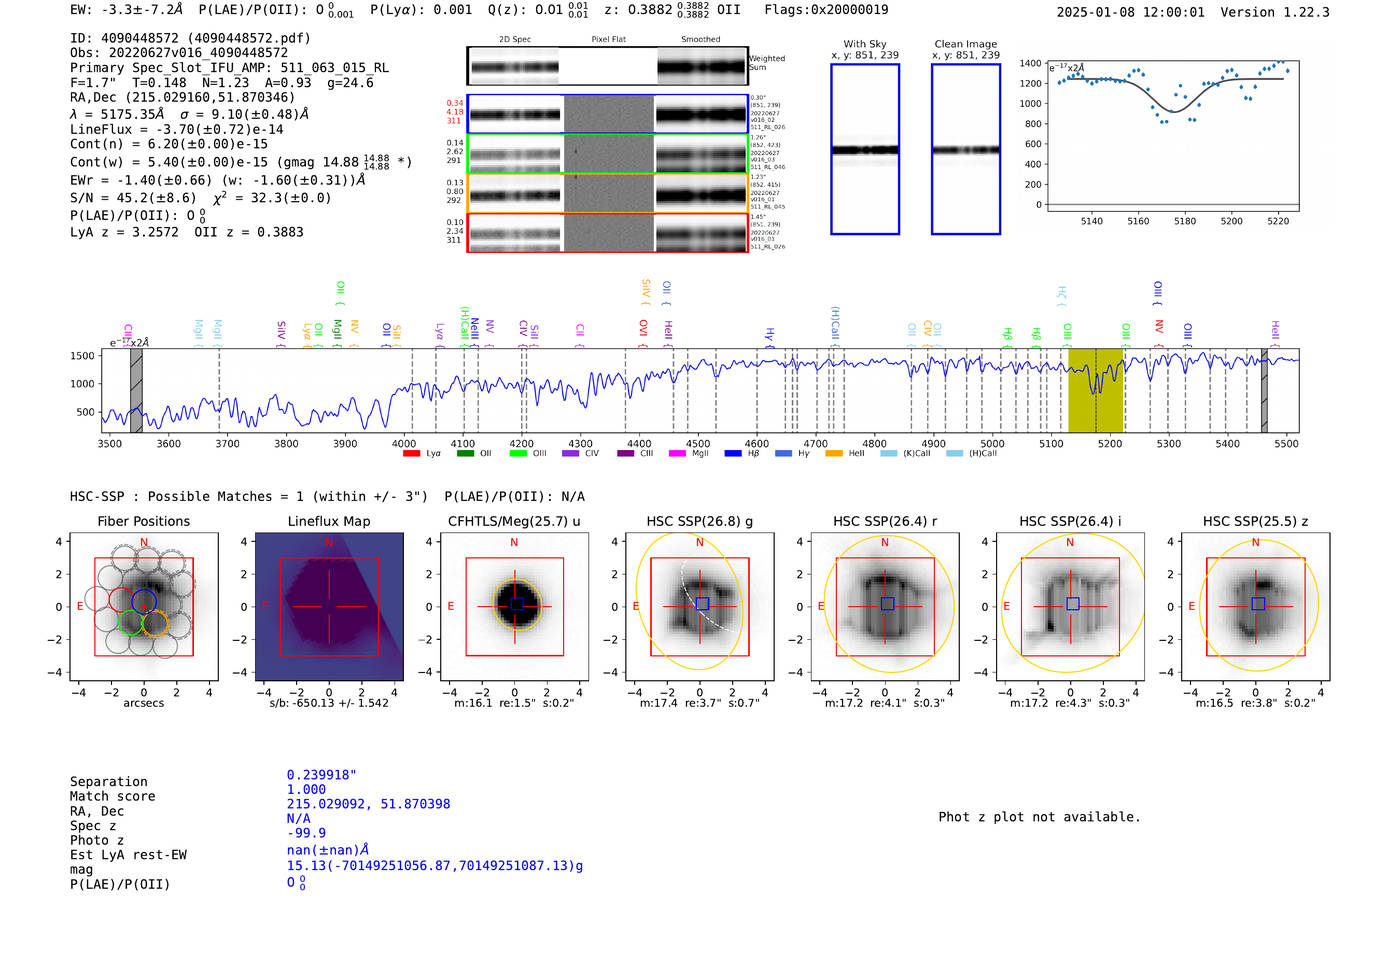Click the orange-bordered 2D fiber spectrum row
The width and height of the screenshot is (1400, 953).
[x=607, y=193]
